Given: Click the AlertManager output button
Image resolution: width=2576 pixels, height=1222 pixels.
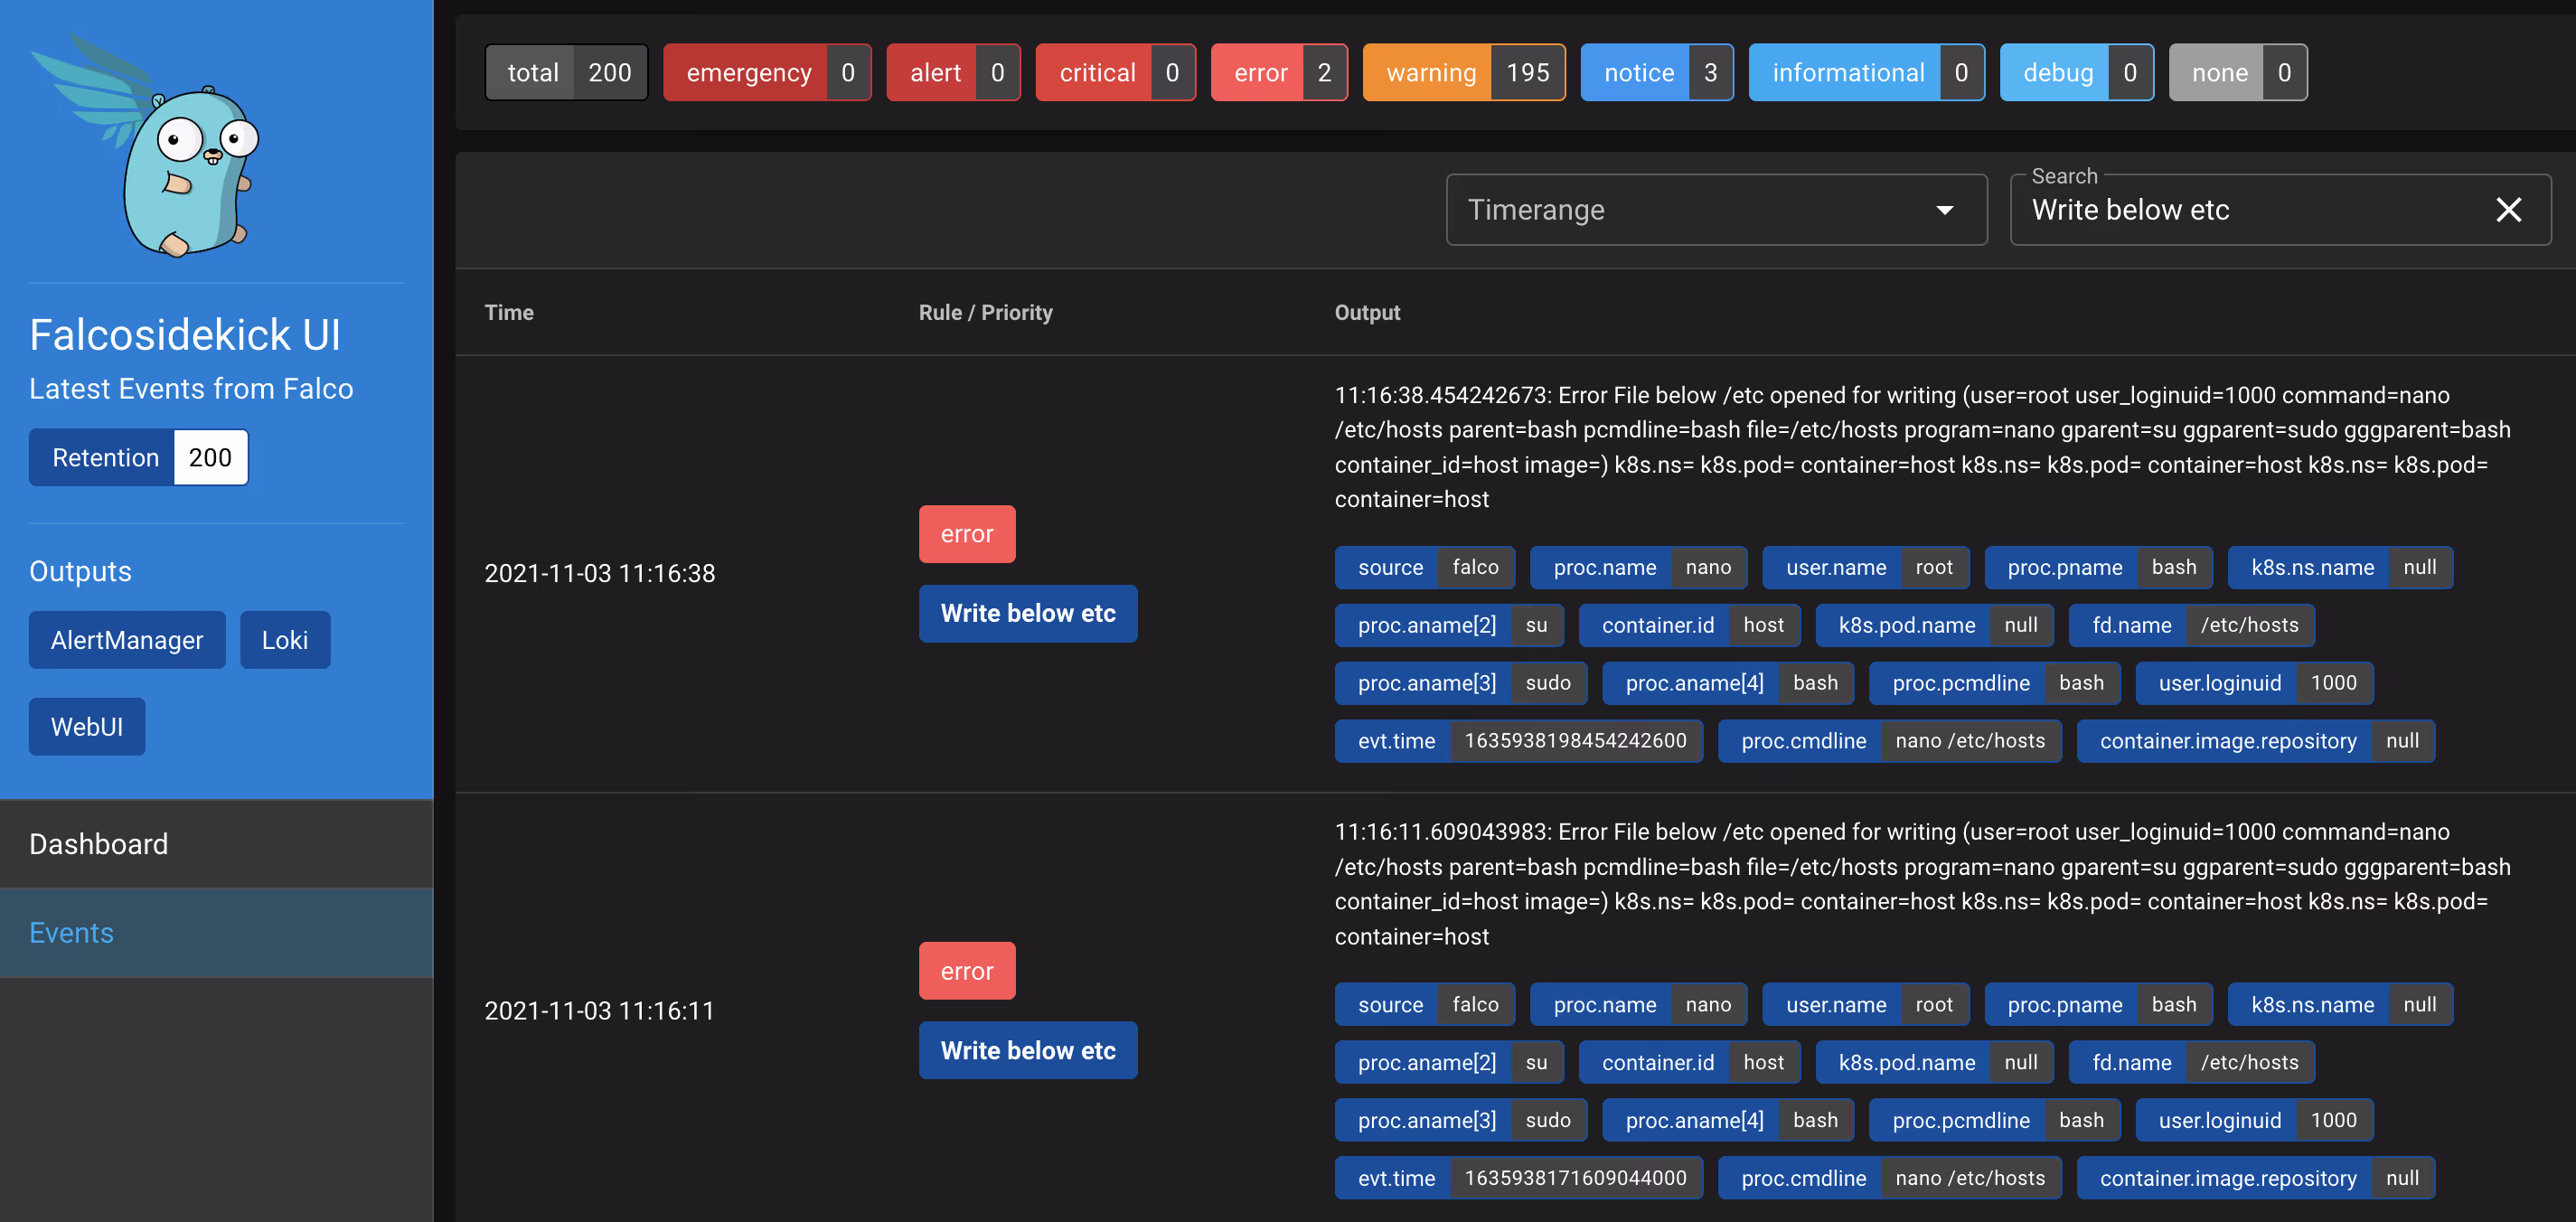Looking at the screenshot, I should (127, 640).
